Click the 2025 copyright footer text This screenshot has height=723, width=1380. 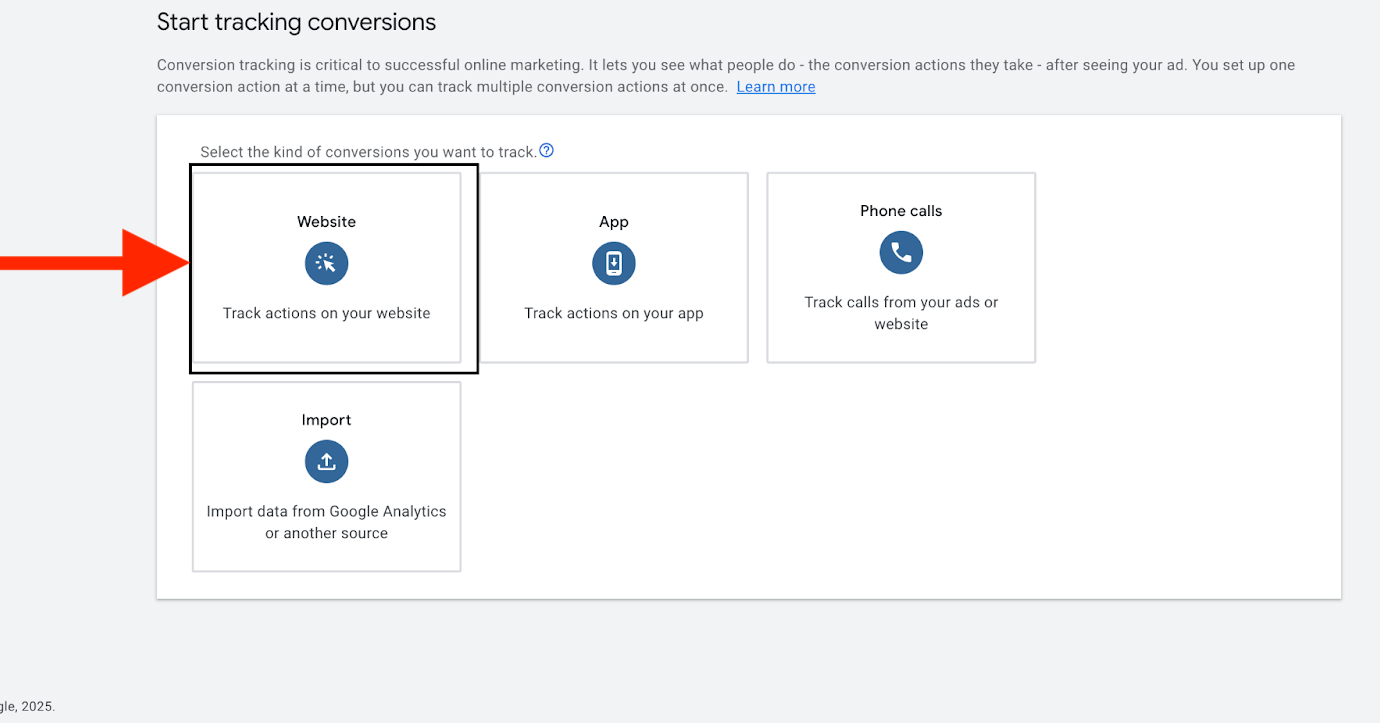click(27, 706)
